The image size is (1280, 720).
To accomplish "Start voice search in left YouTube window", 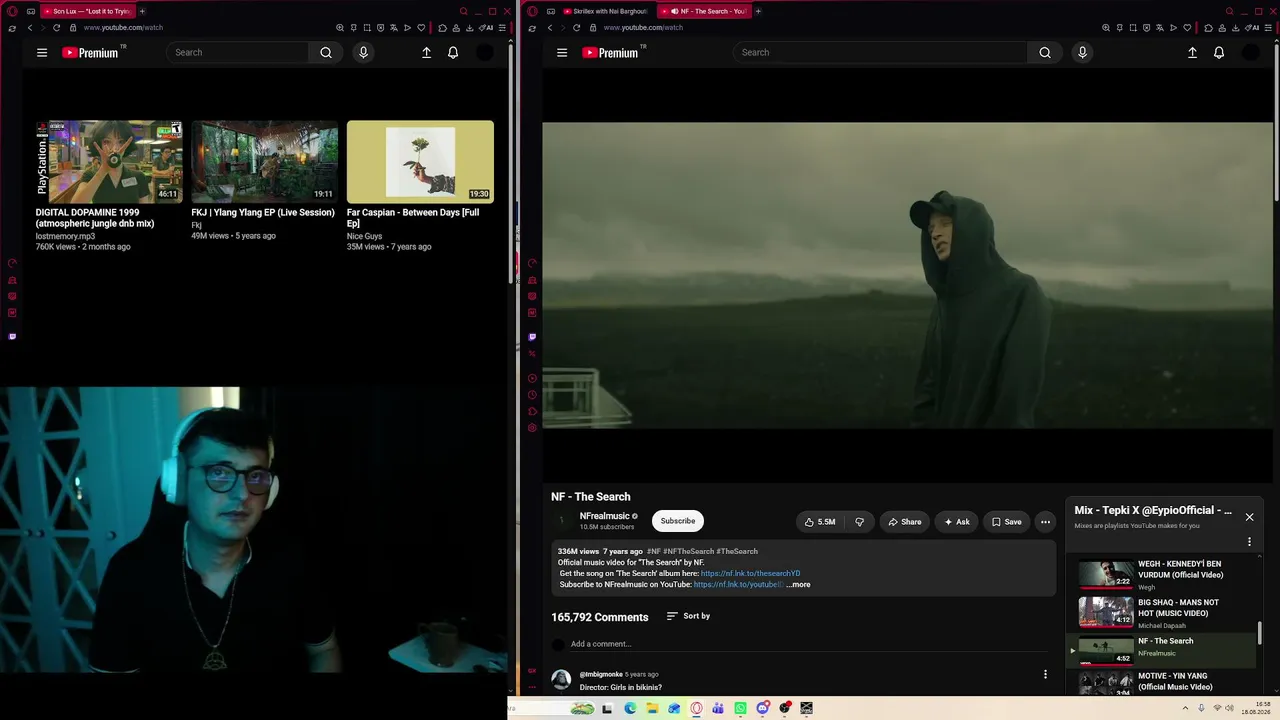I will click(x=363, y=52).
